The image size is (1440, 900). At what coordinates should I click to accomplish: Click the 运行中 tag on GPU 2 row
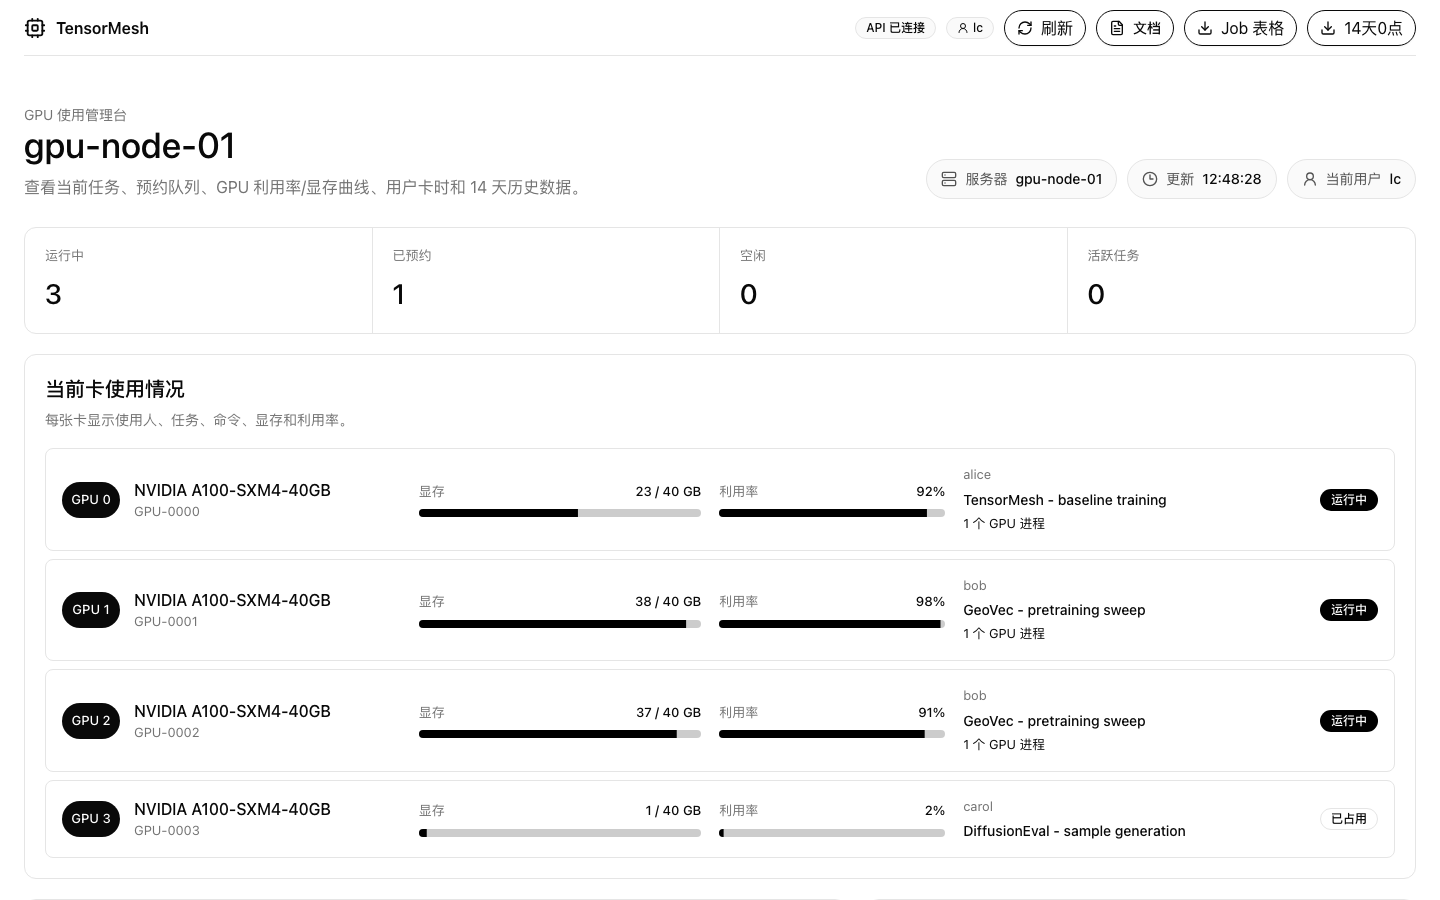tap(1349, 721)
